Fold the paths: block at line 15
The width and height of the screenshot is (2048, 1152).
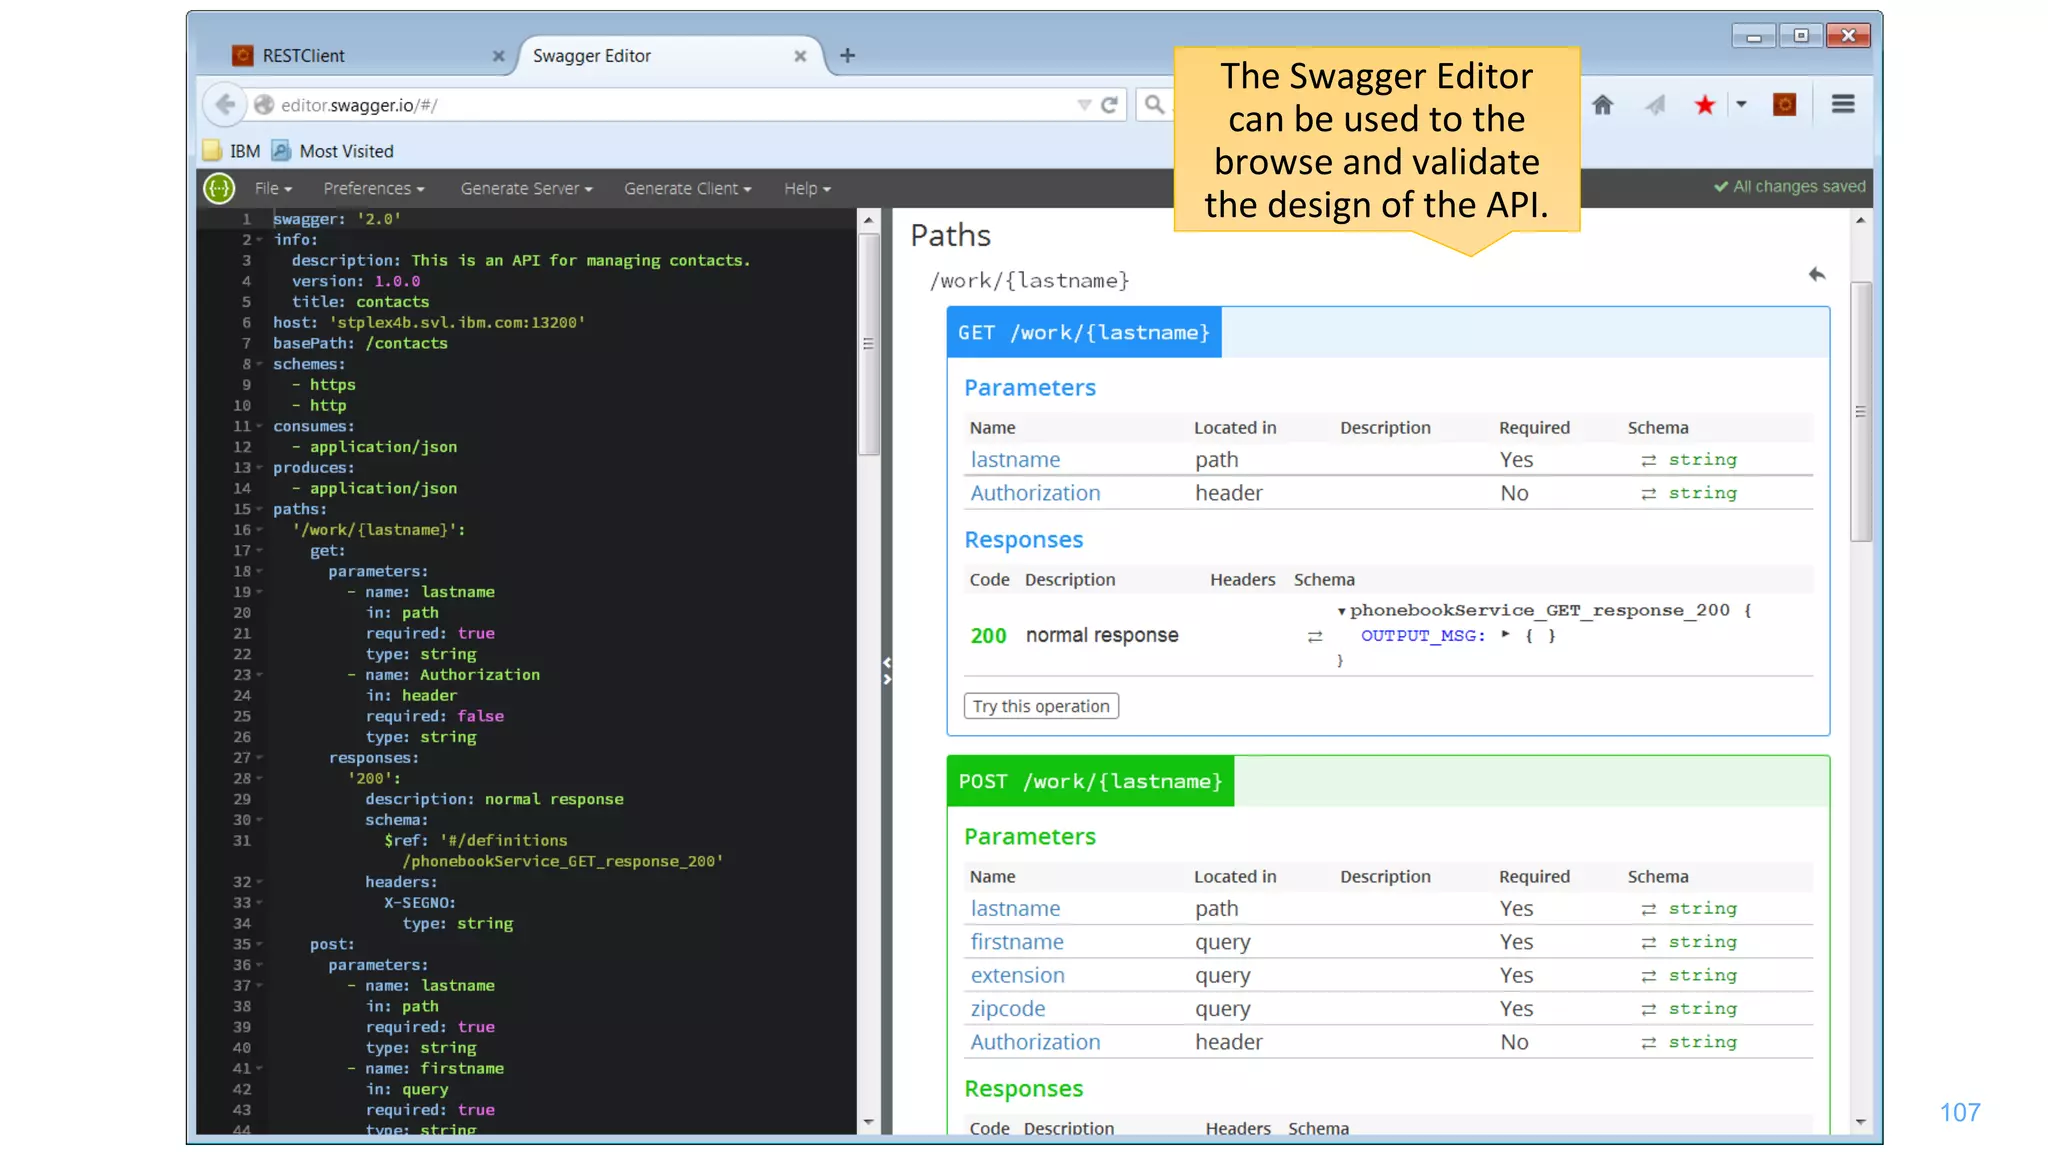coord(260,509)
